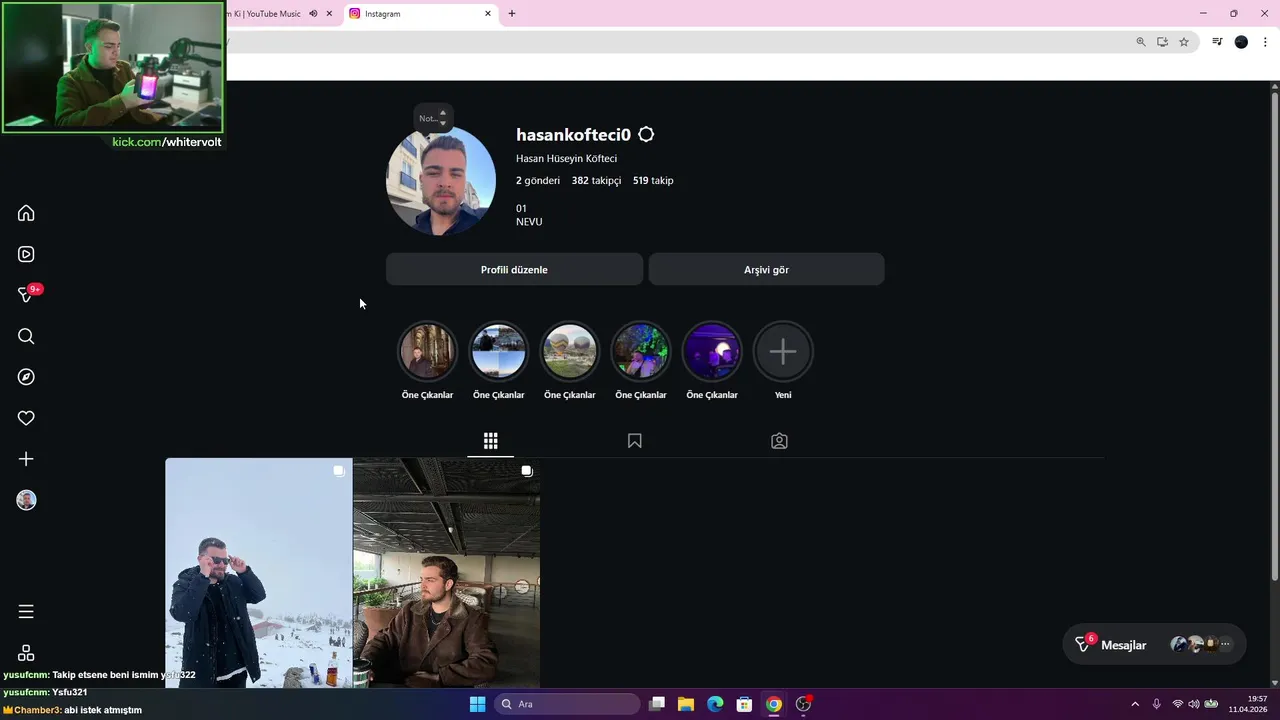Open the clock showing 19:57

click(1247, 704)
